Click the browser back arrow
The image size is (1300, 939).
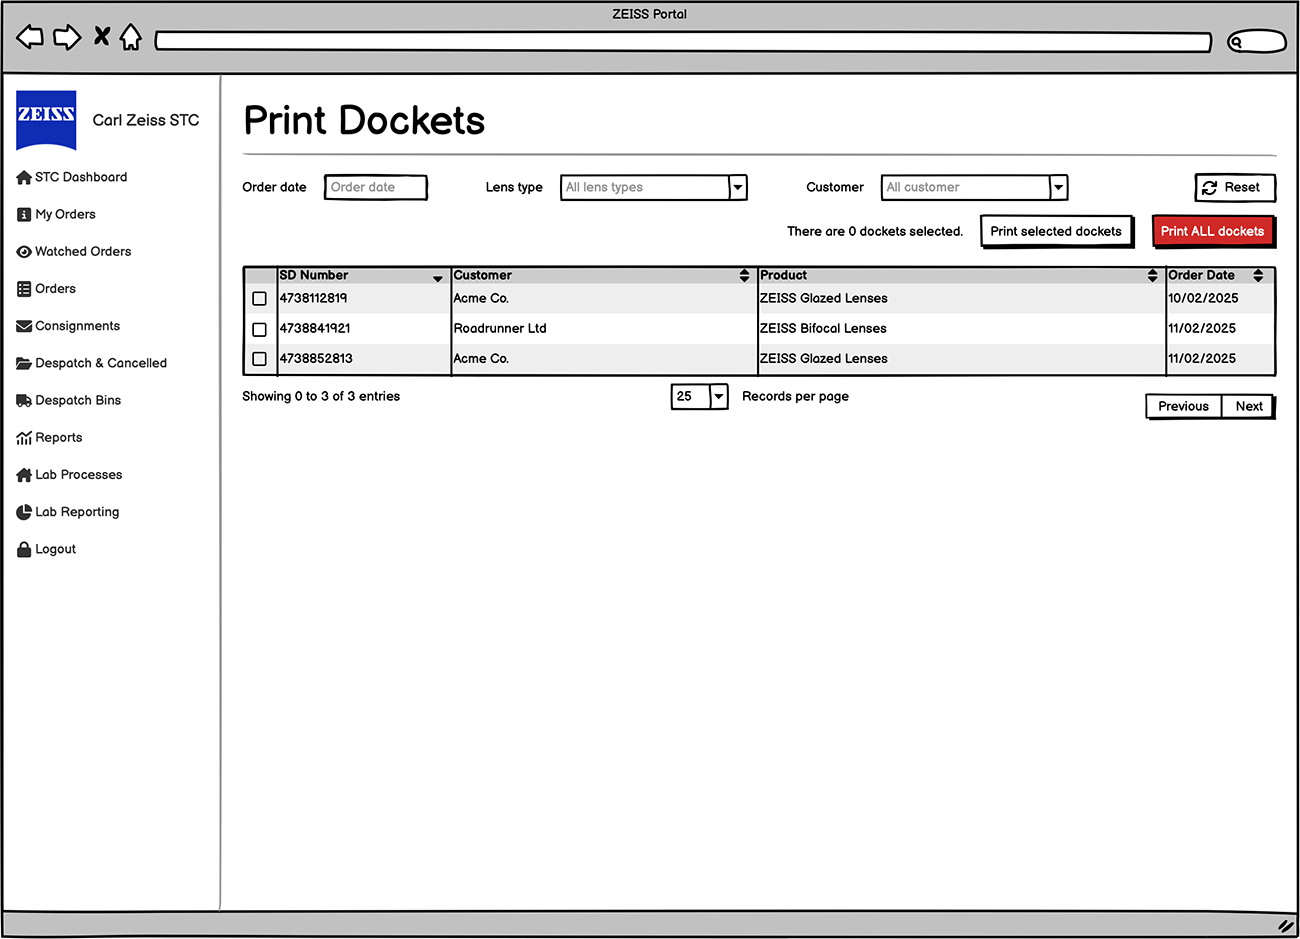coord(30,37)
